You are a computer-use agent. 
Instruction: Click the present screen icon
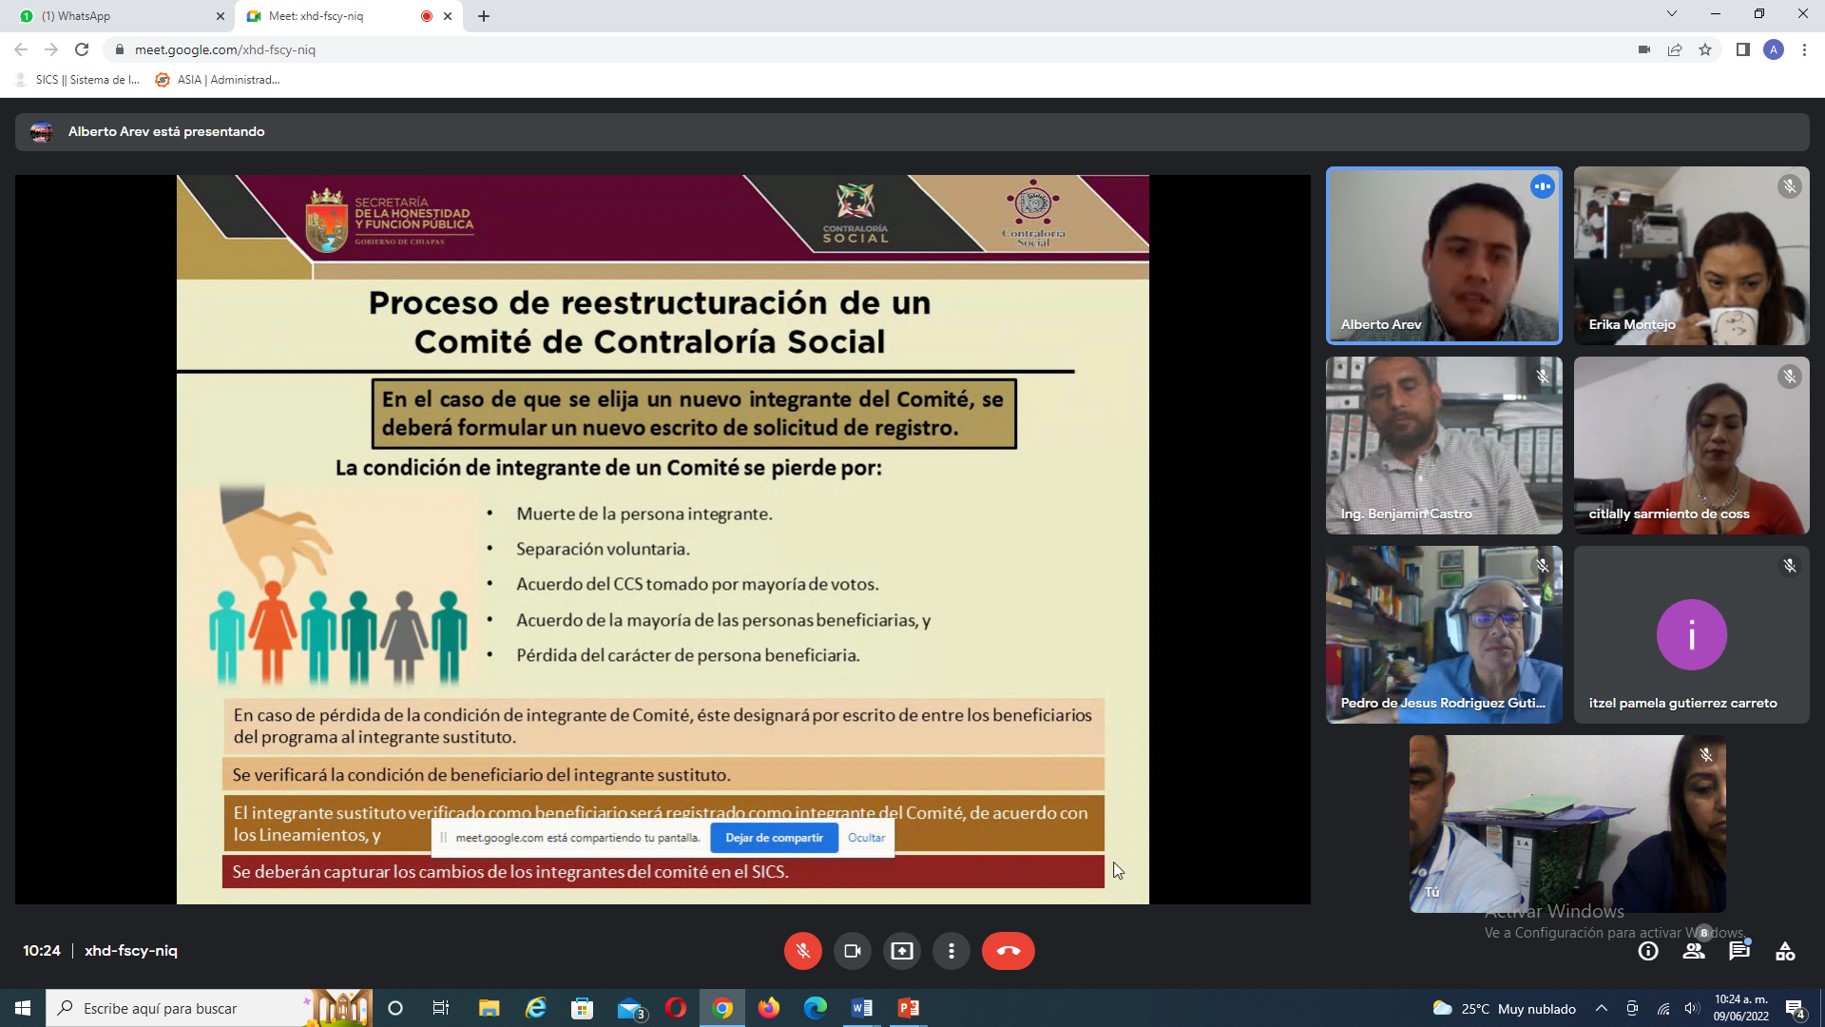click(902, 951)
